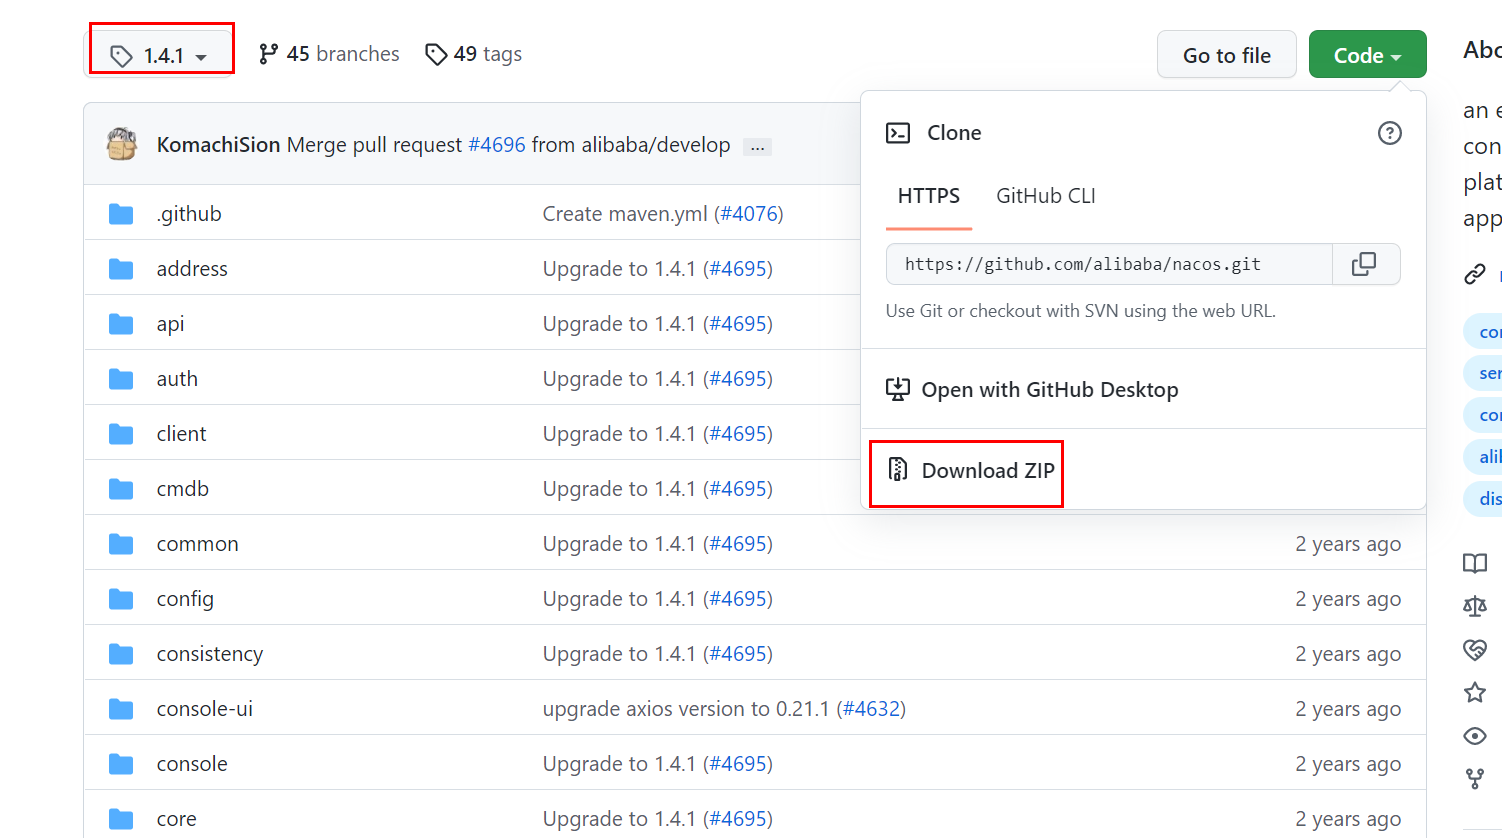Open pull request #4696 link
The width and height of the screenshot is (1502, 838).
[x=497, y=145]
